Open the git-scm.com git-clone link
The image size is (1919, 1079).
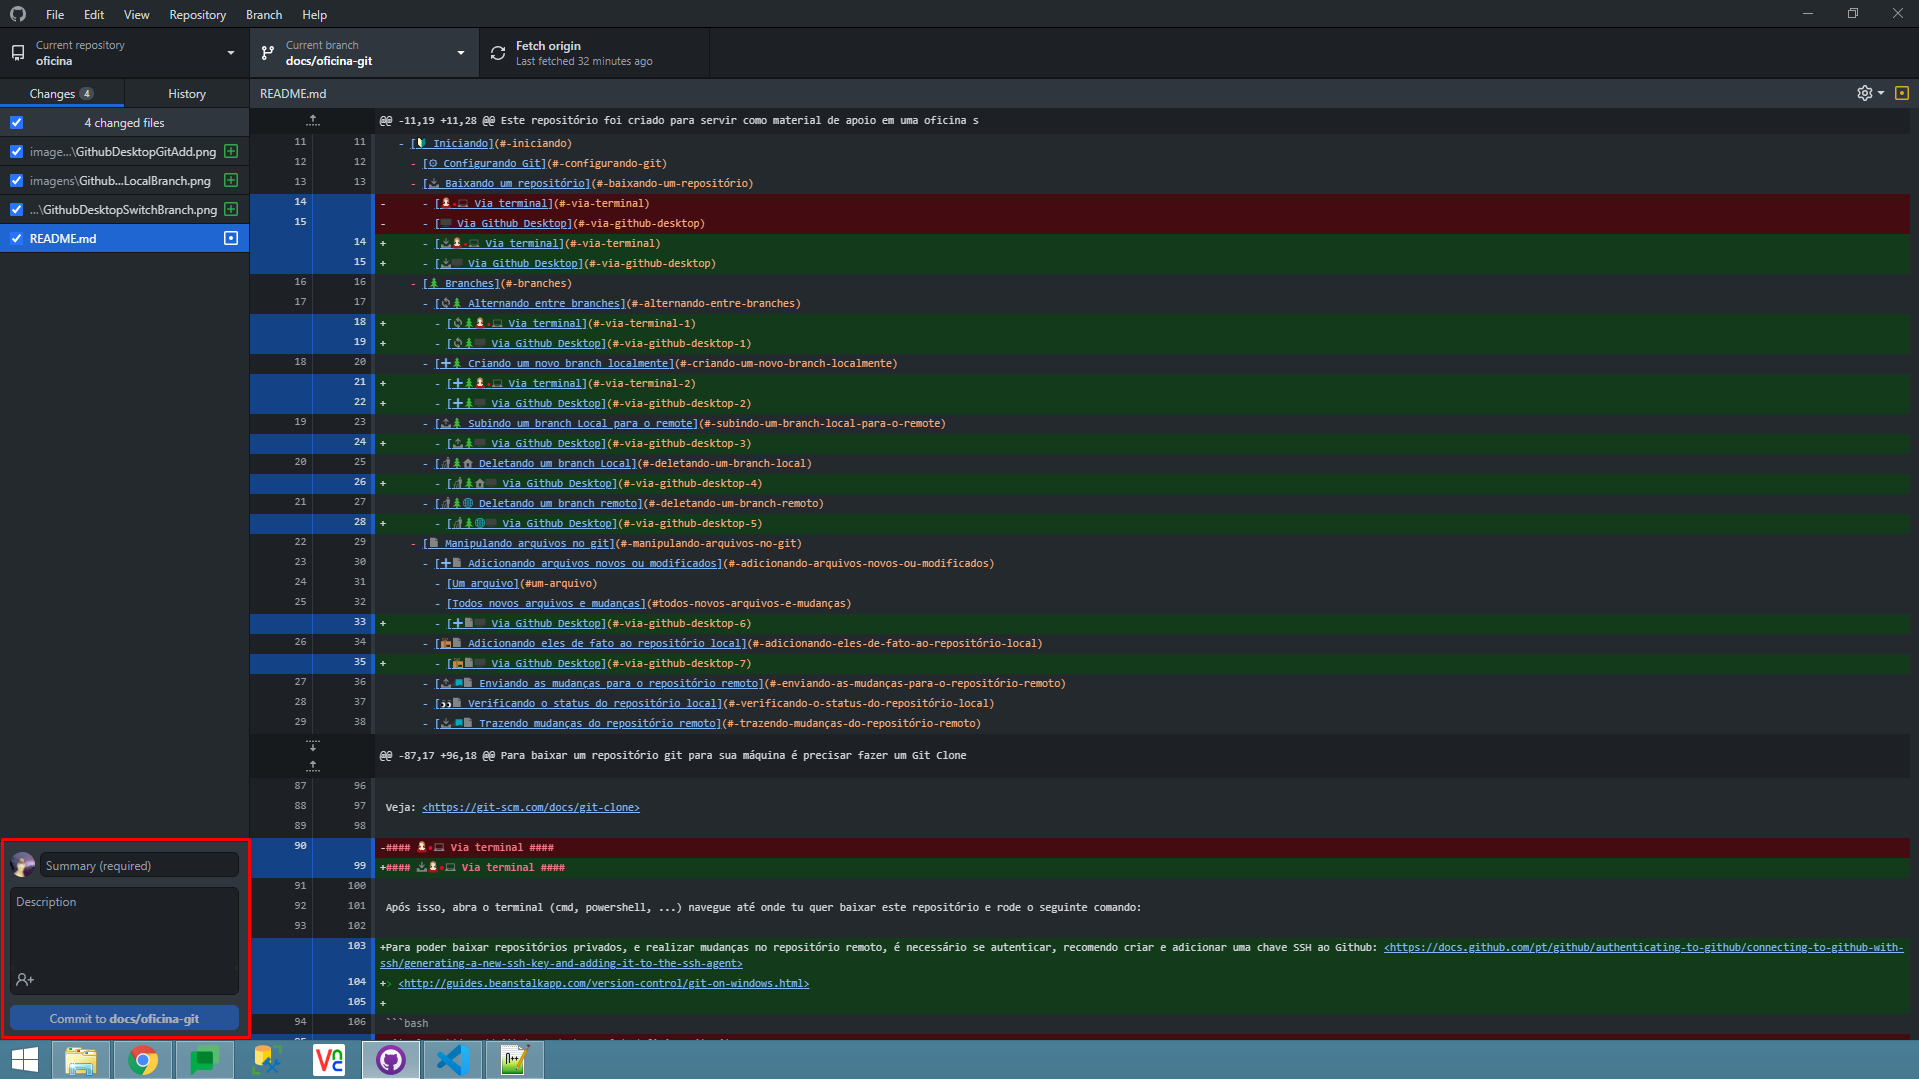[x=530, y=807]
